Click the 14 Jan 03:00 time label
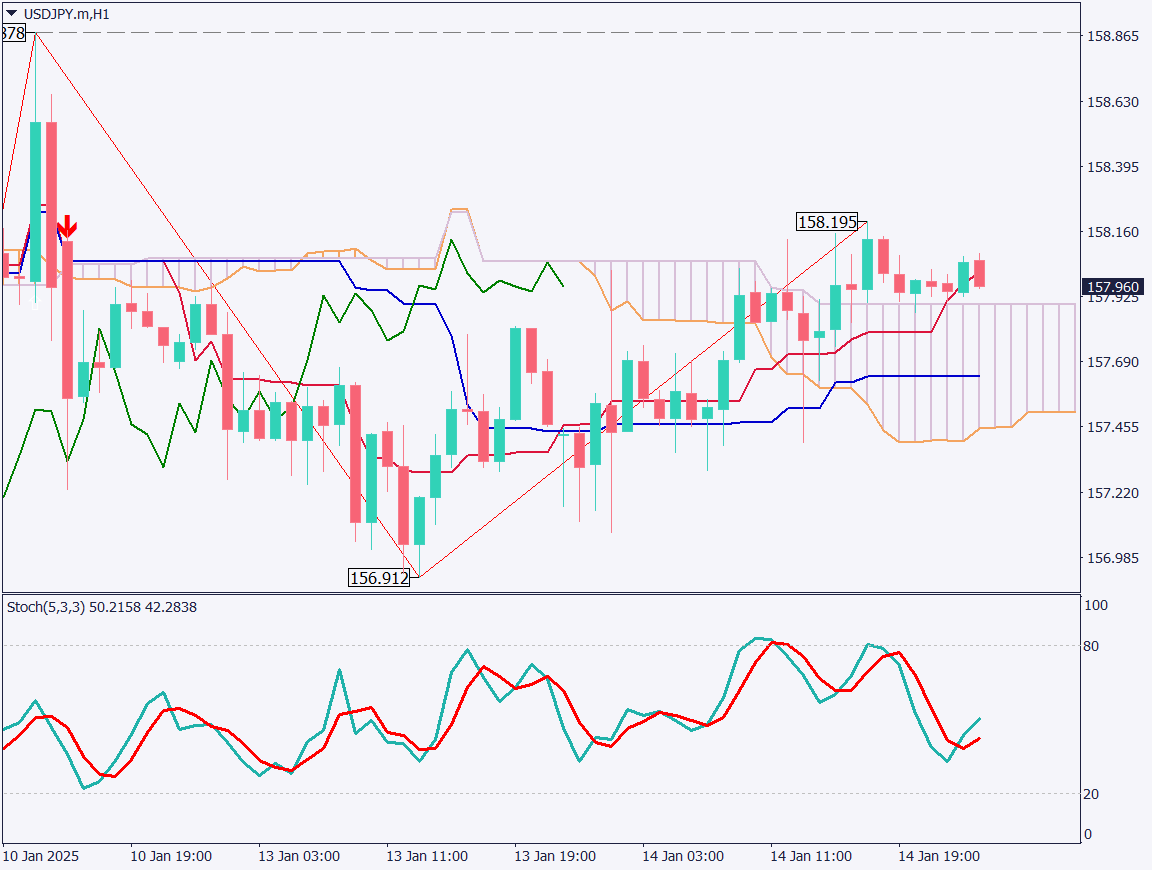This screenshot has height=870, width=1152. 683,857
